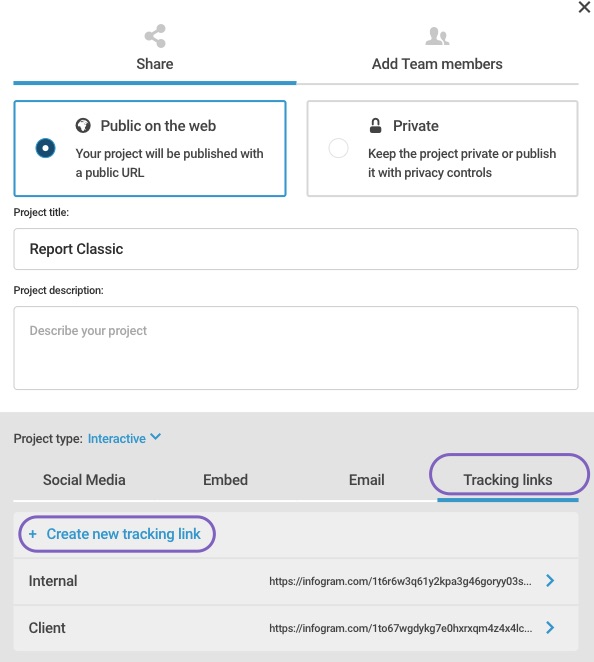Focus the Project title field
This screenshot has width=594, height=662.
click(x=296, y=249)
